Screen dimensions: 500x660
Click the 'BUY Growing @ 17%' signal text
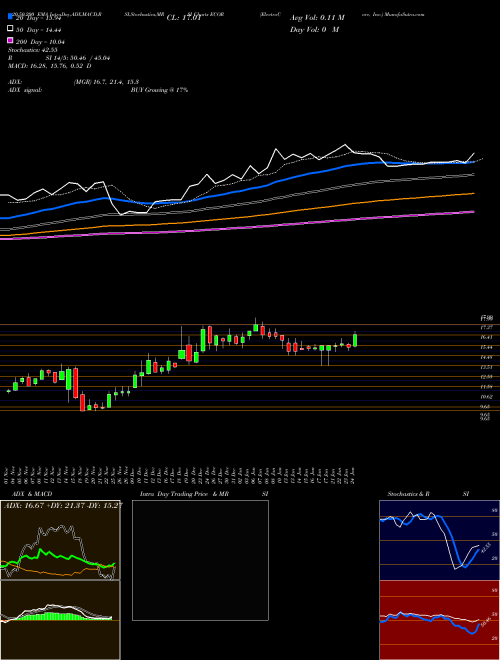(159, 90)
